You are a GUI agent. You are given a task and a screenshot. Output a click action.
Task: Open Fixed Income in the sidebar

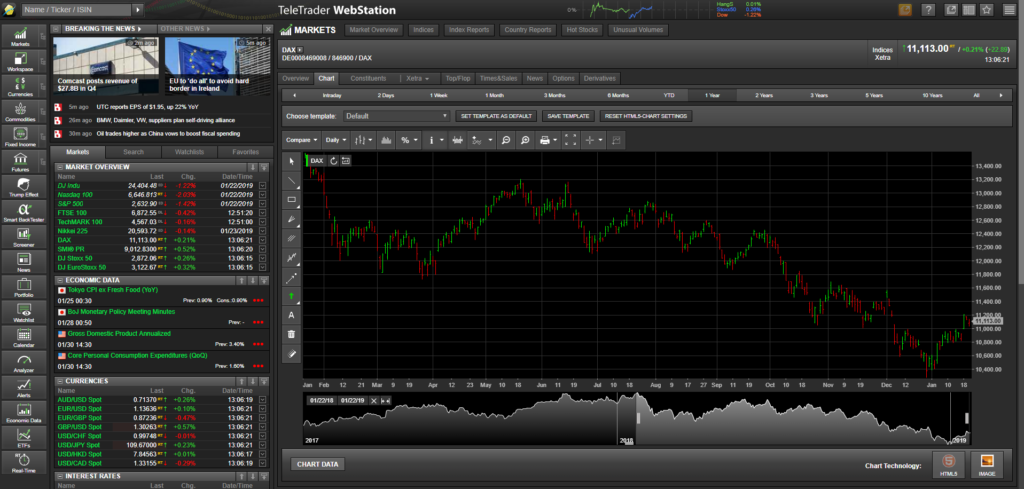coord(20,136)
